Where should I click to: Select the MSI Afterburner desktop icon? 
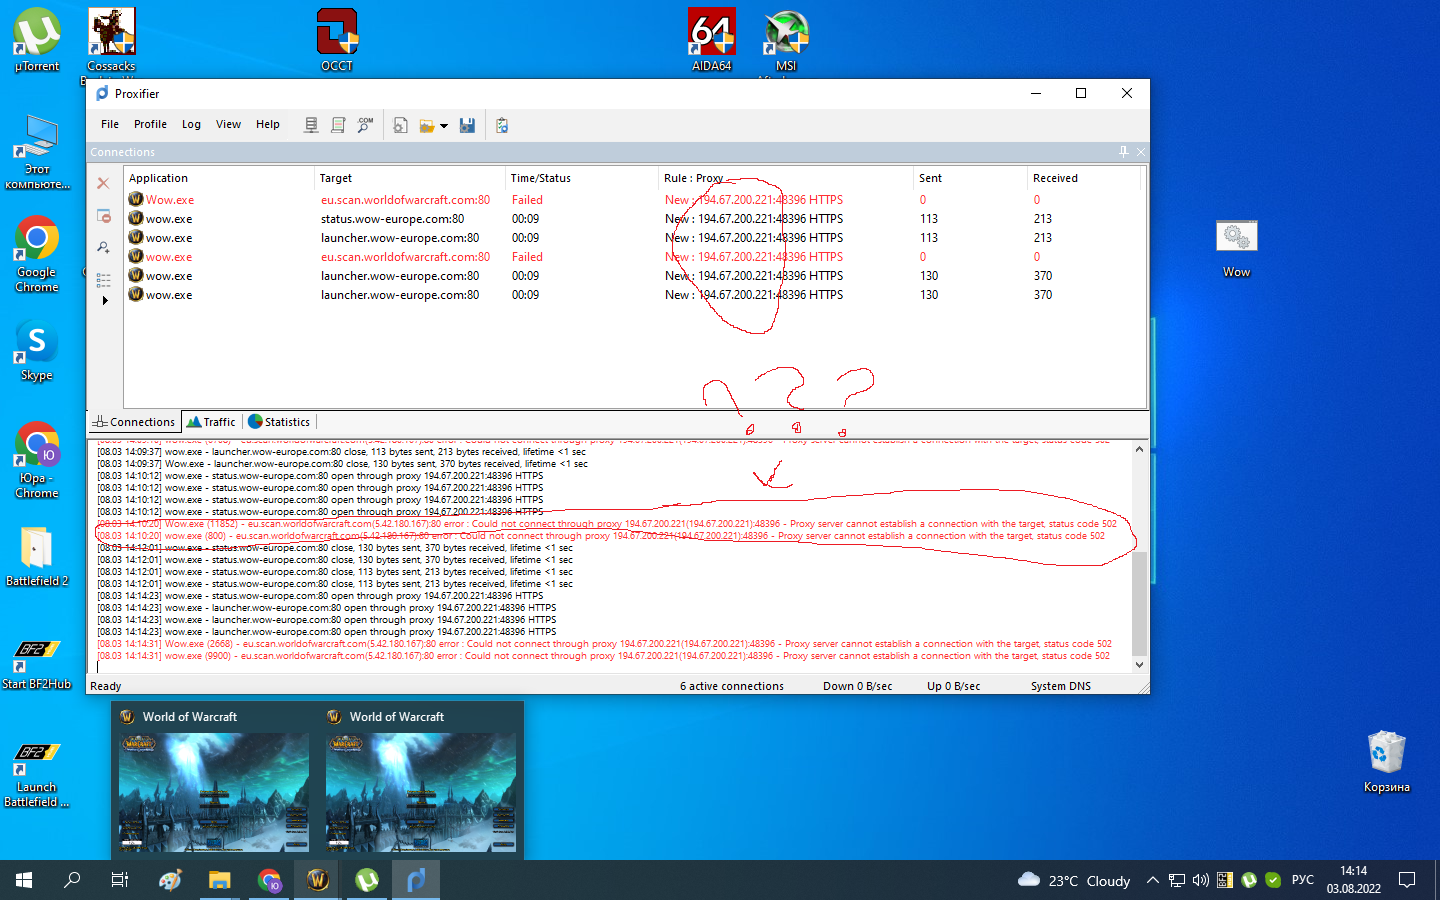[786, 40]
